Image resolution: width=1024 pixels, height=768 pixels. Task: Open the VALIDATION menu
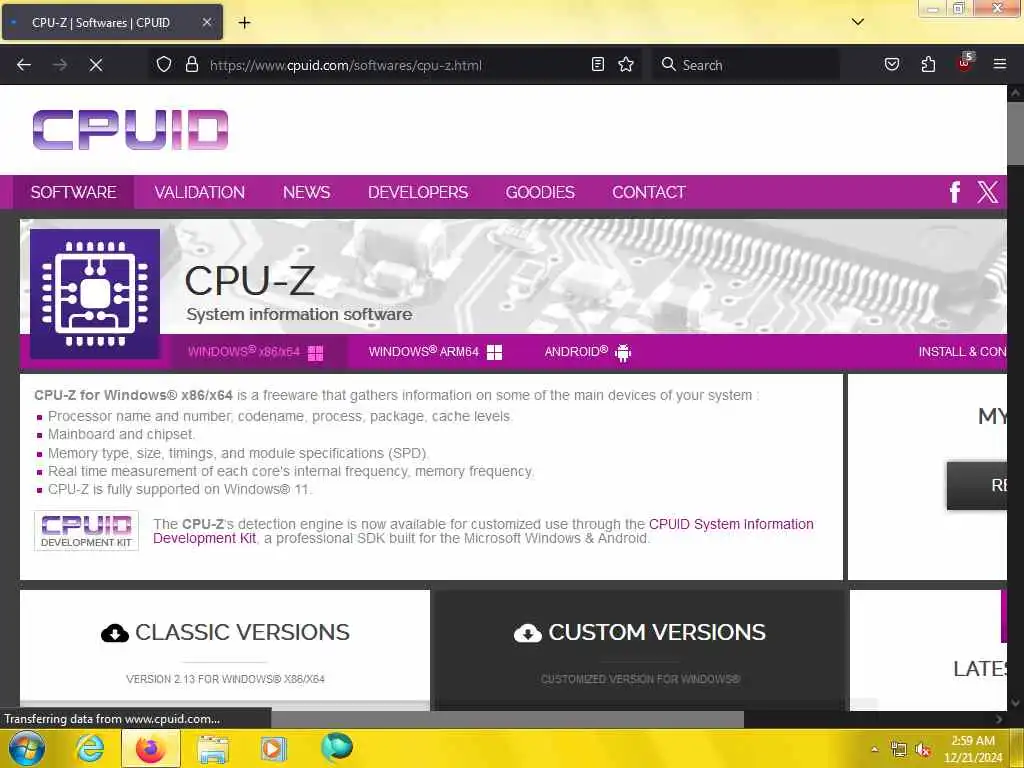pyautogui.click(x=199, y=192)
